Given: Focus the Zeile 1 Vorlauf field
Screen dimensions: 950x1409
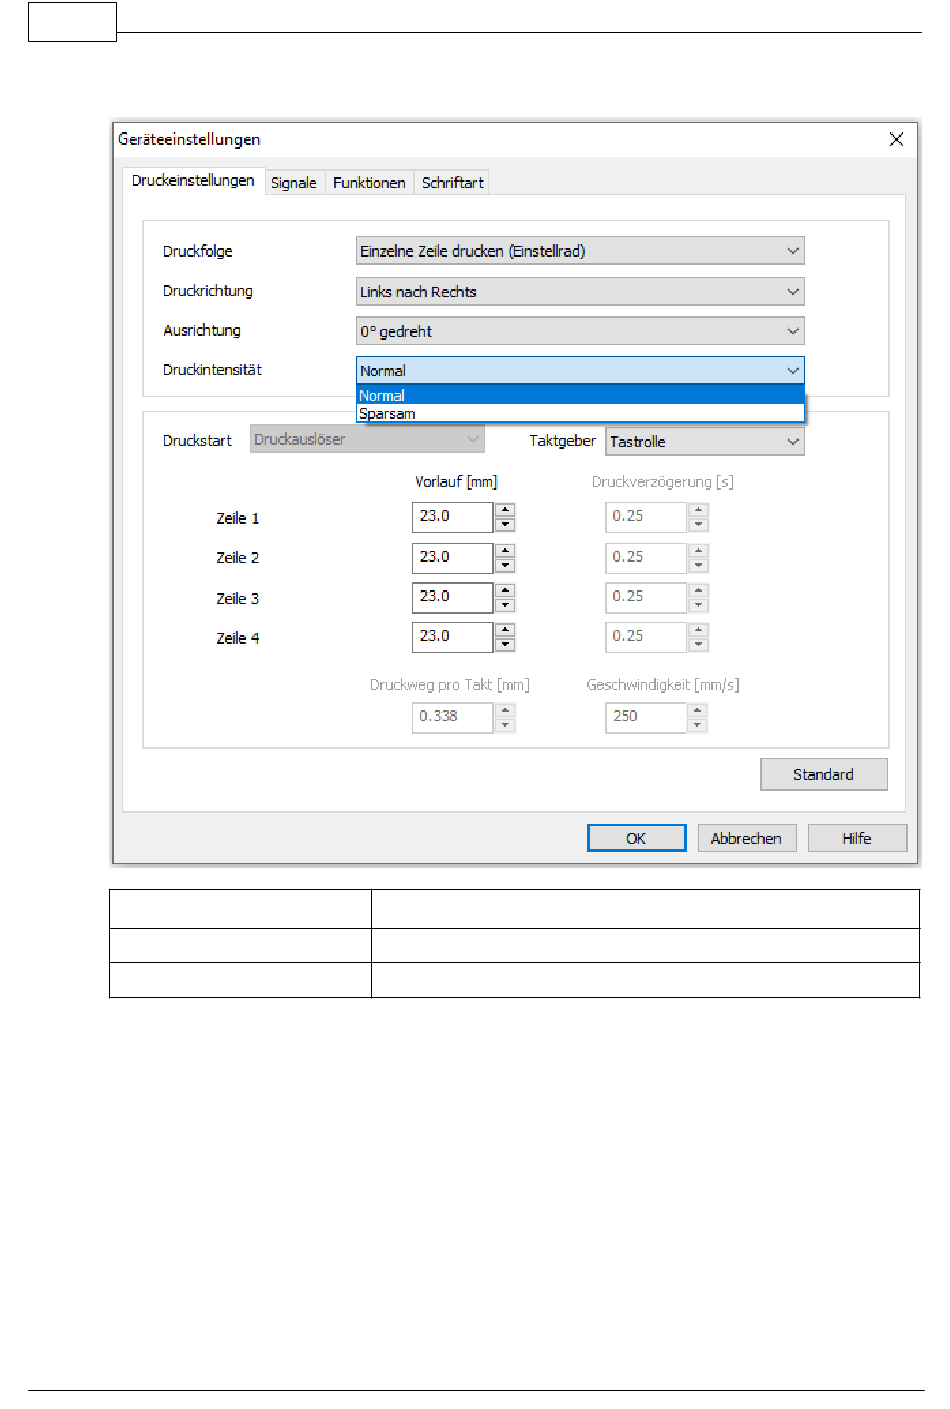Looking at the screenshot, I should 452,517.
